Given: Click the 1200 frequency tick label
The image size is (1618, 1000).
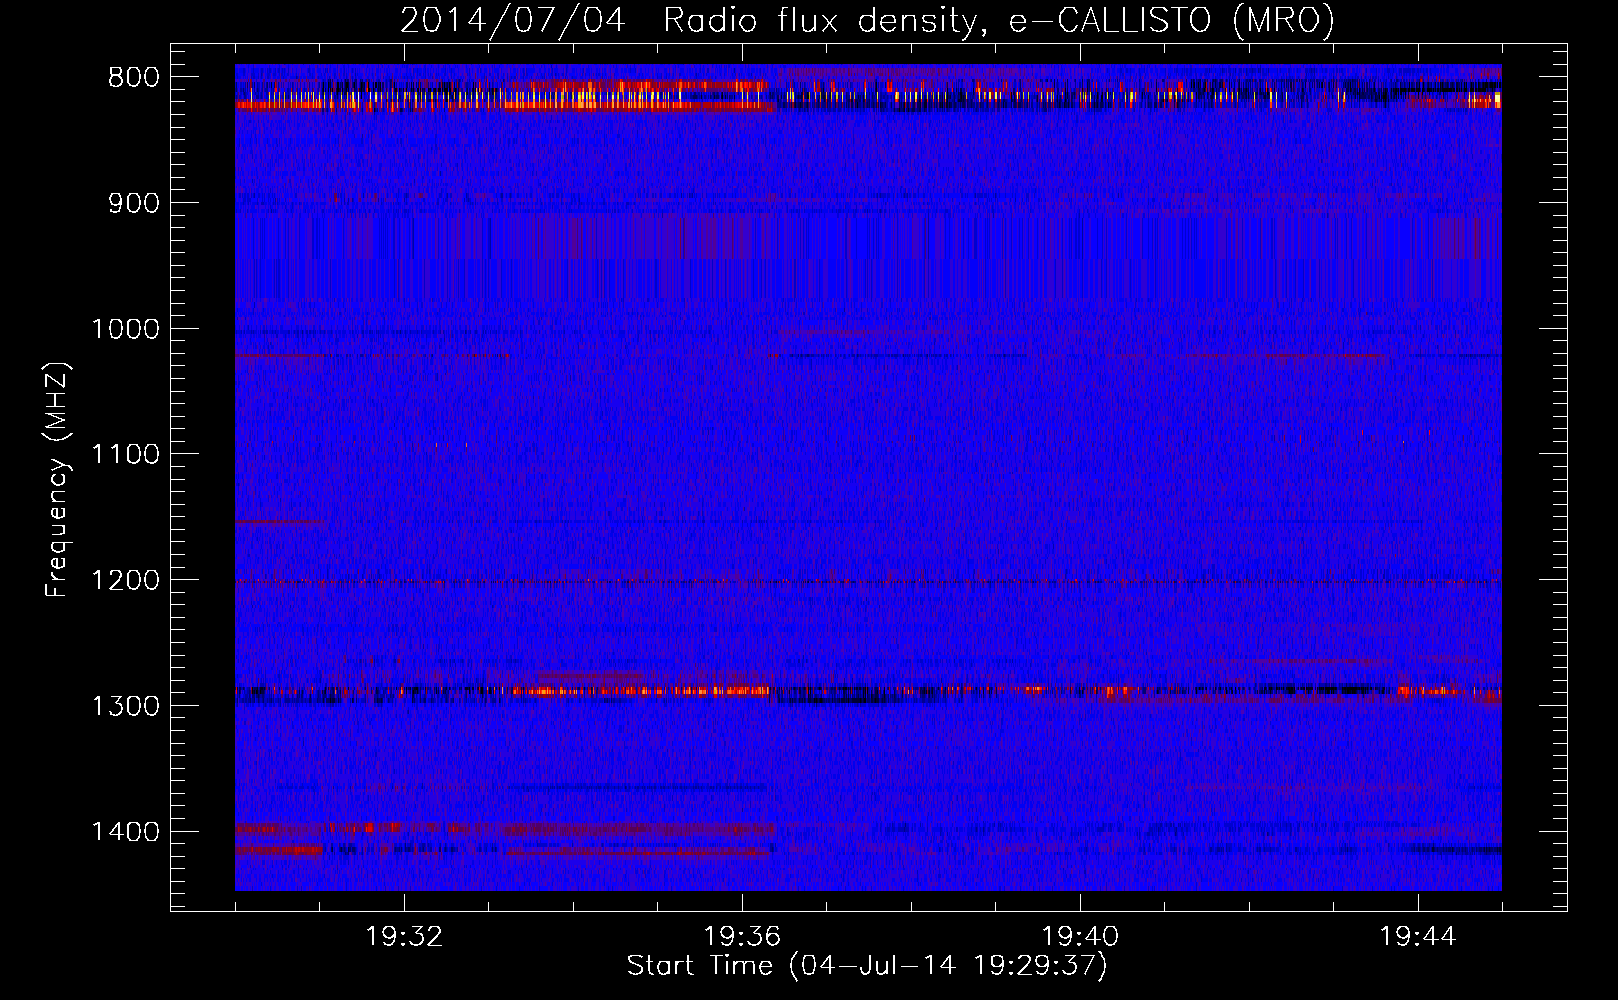Looking at the screenshot, I should point(126,581).
